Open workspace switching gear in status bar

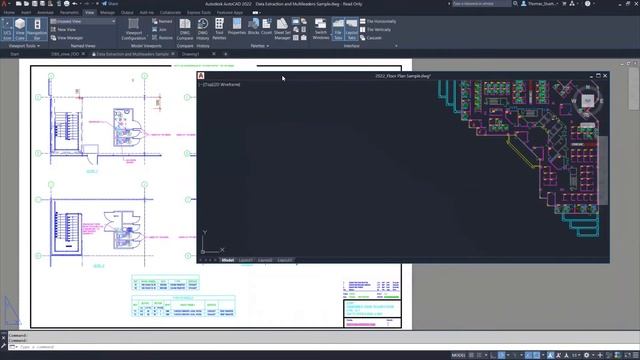(587, 355)
